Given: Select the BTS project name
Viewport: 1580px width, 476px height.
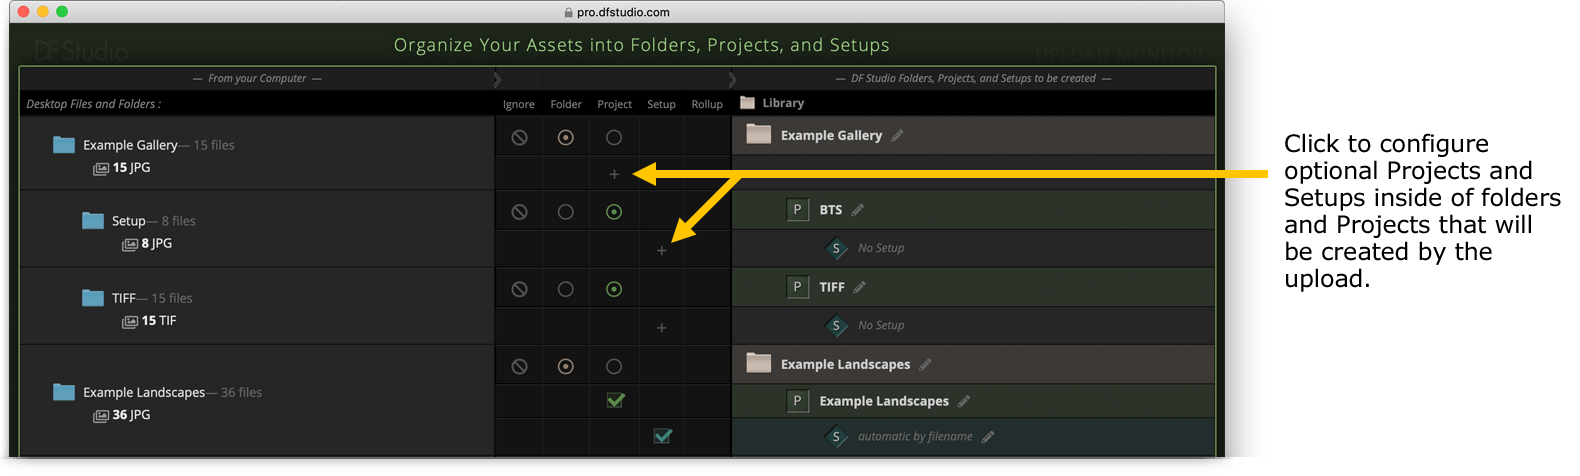Looking at the screenshot, I should (831, 210).
